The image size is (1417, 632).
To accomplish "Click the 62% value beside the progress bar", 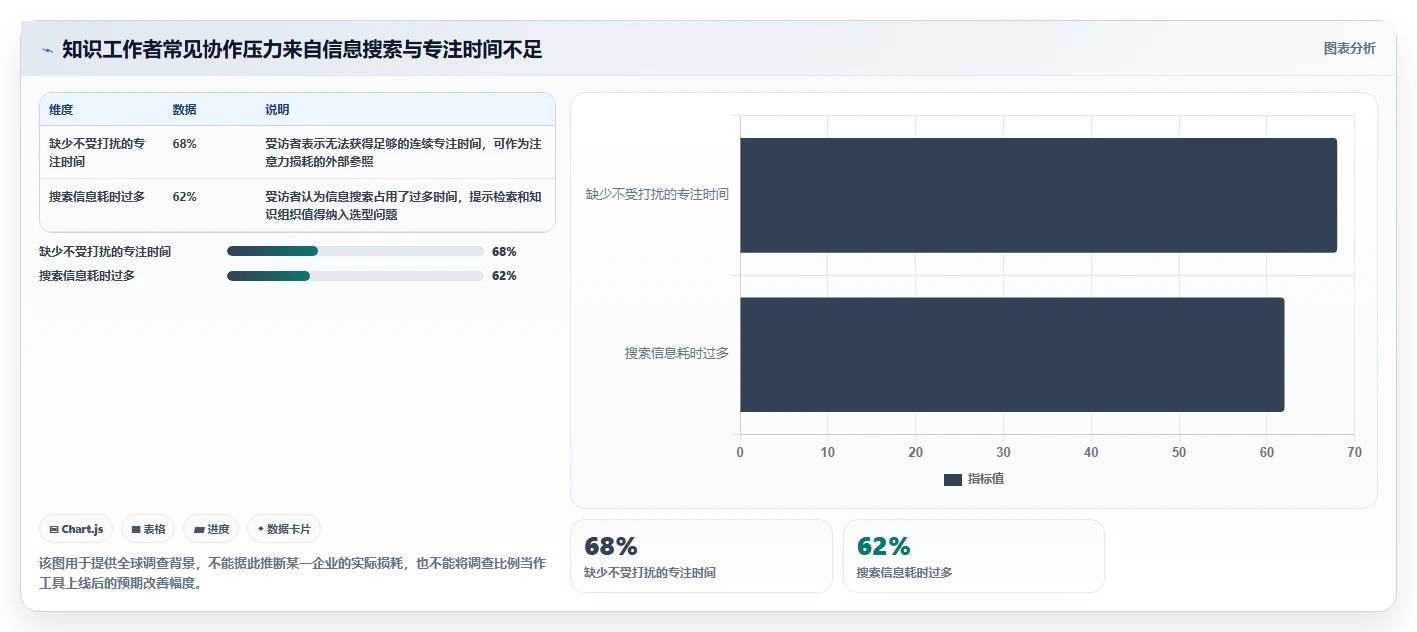I will 504,276.
